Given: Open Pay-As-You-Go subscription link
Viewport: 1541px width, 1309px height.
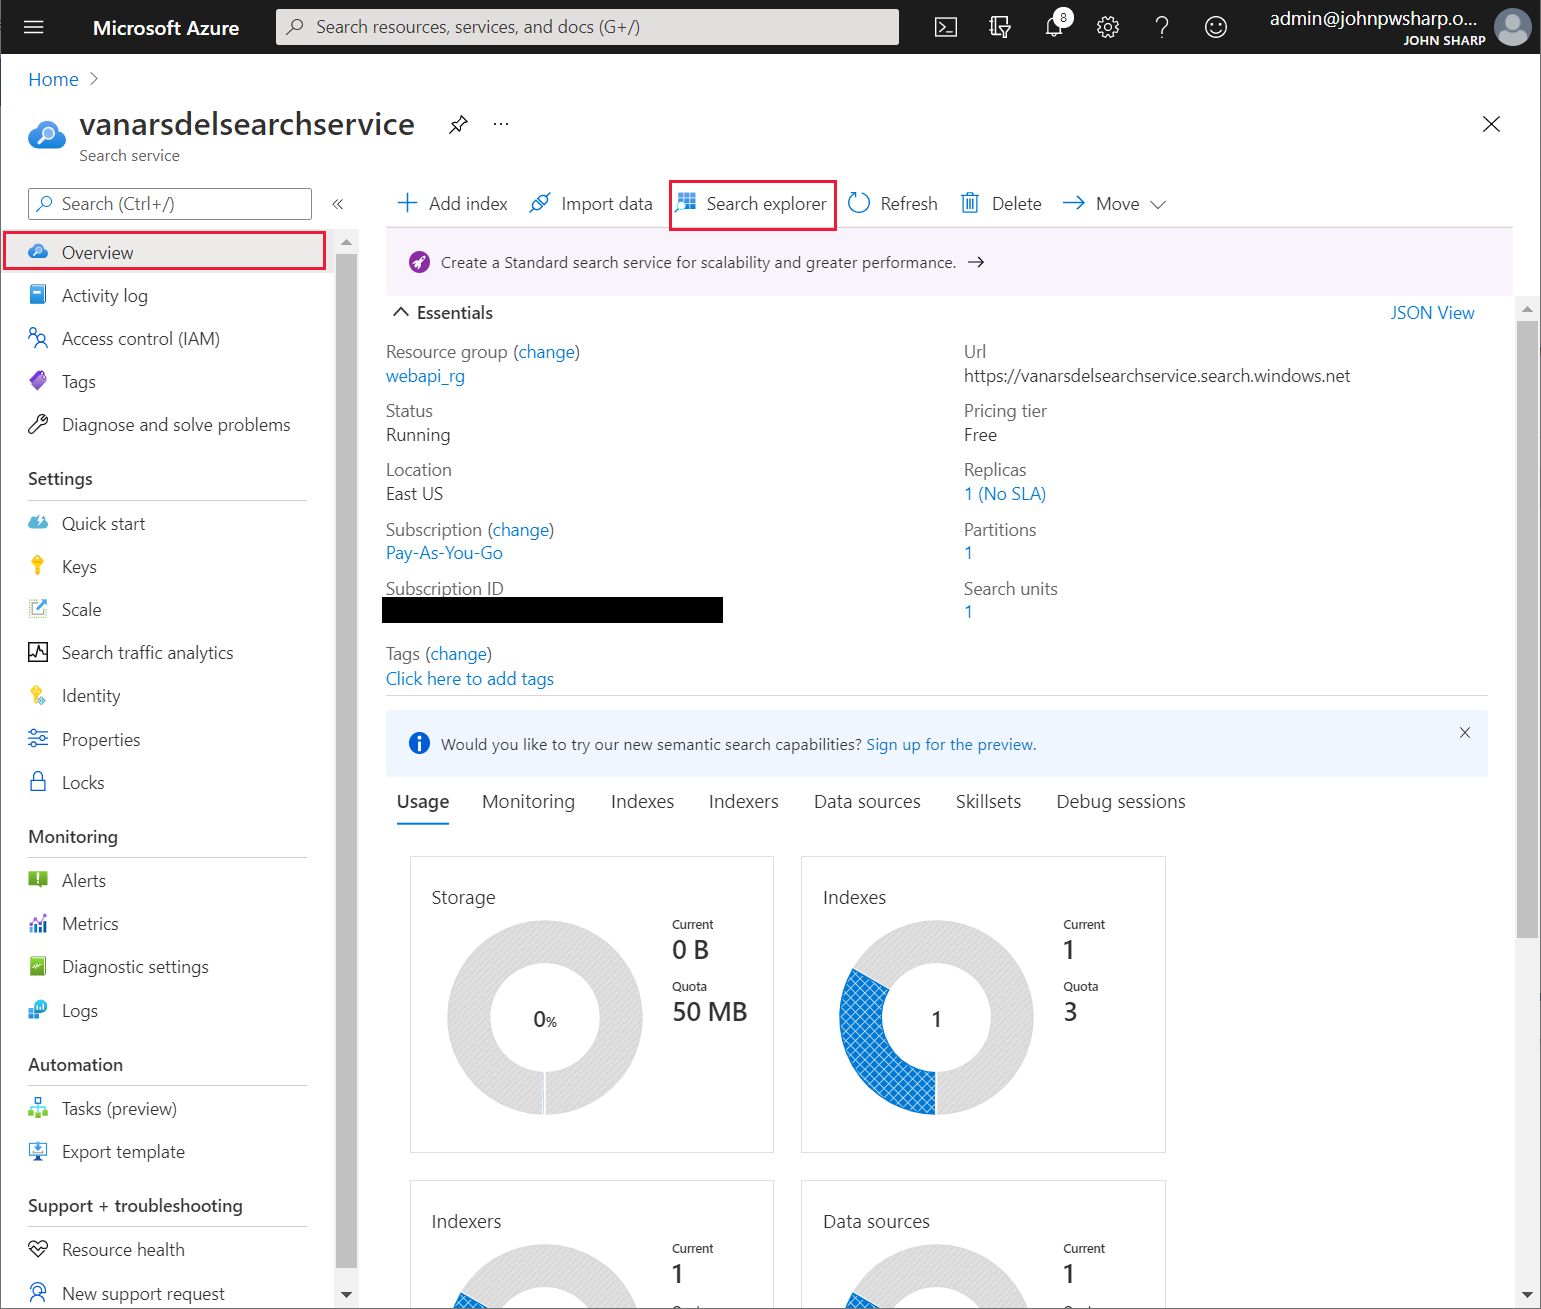Looking at the screenshot, I should tap(444, 553).
